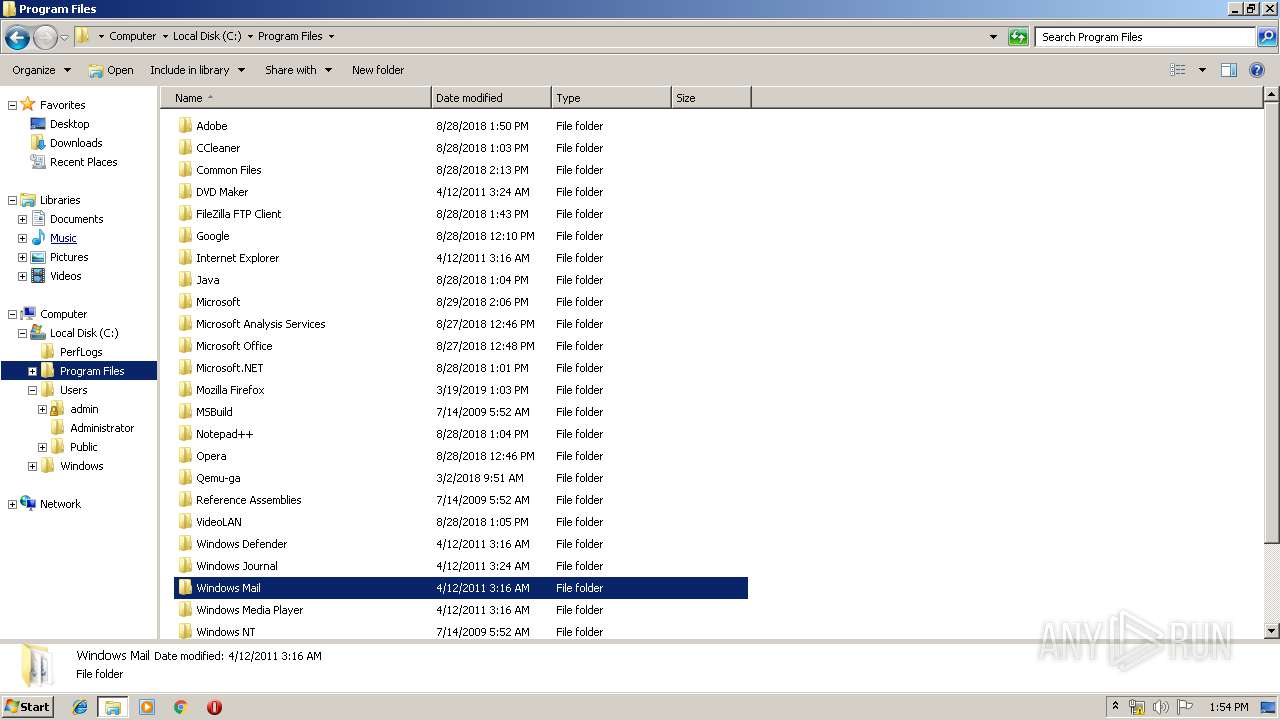Image resolution: width=1280 pixels, height=720 pixels.
Task: Click the Action Center flag icon
Action: tap(1185, 707)
